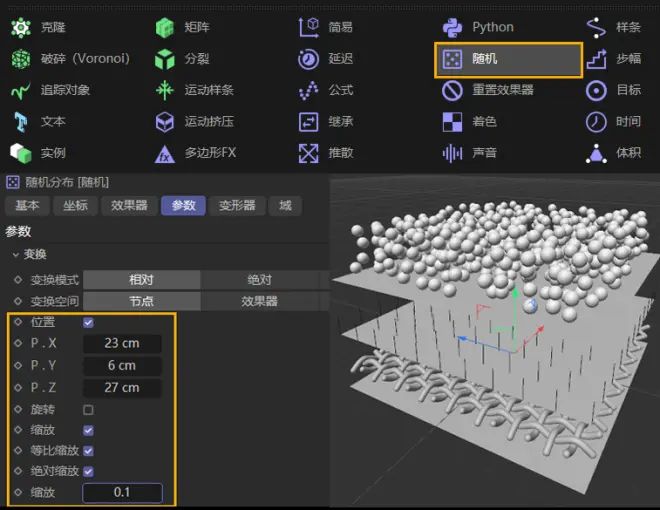The height and width of the screenshot is (510, 660).
Task: Add the 简易 plain effector icon
Action: (x=309, y=27)
